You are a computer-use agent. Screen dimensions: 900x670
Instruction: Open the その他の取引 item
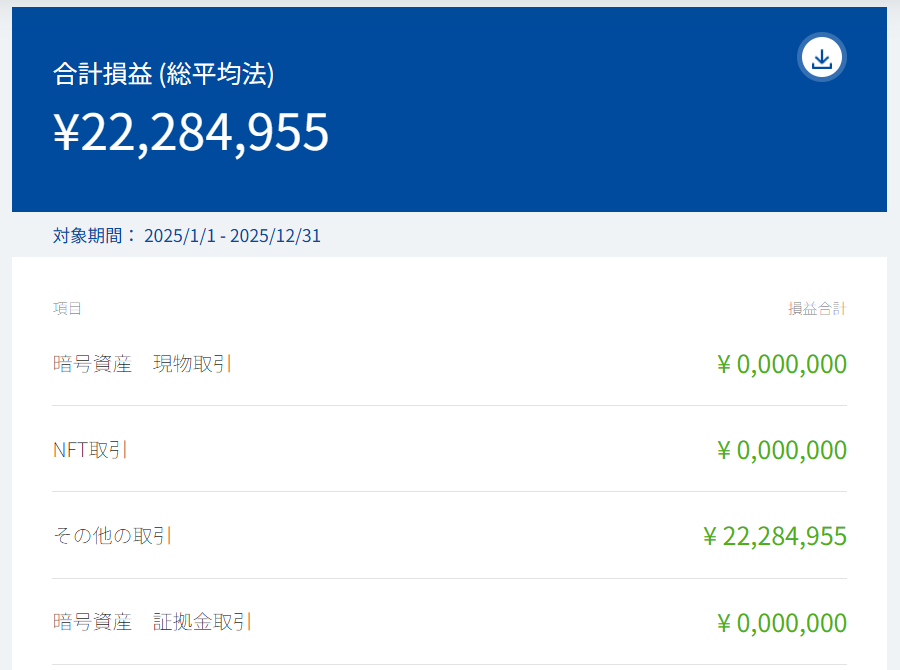111,536
